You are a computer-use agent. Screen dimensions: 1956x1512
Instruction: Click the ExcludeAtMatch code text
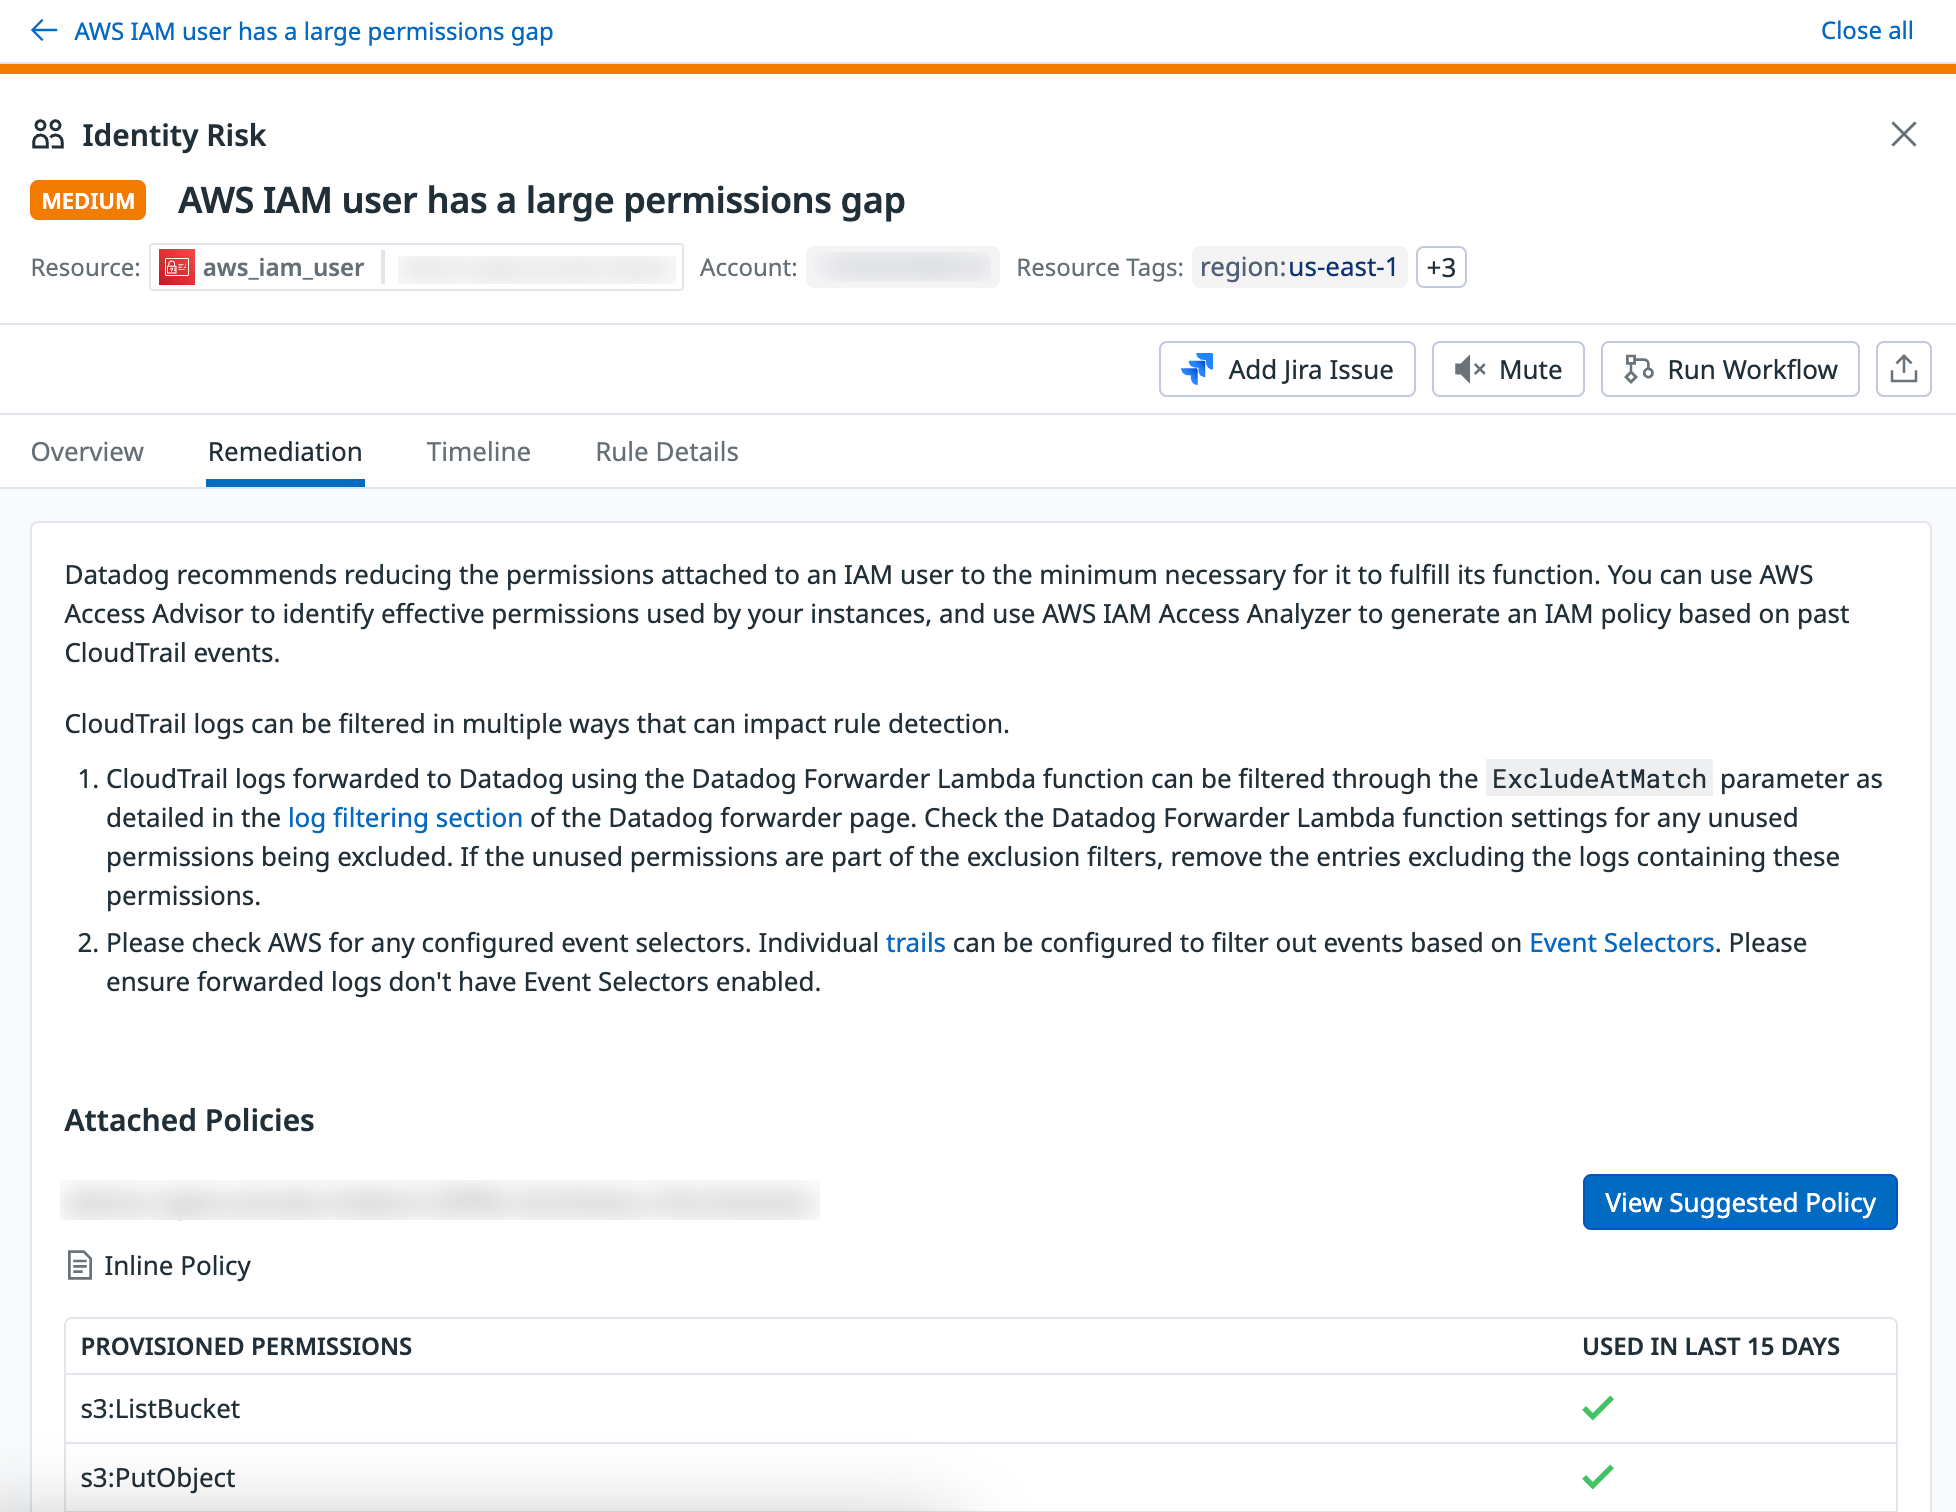pyautogui.click(x=1598, y=779)
